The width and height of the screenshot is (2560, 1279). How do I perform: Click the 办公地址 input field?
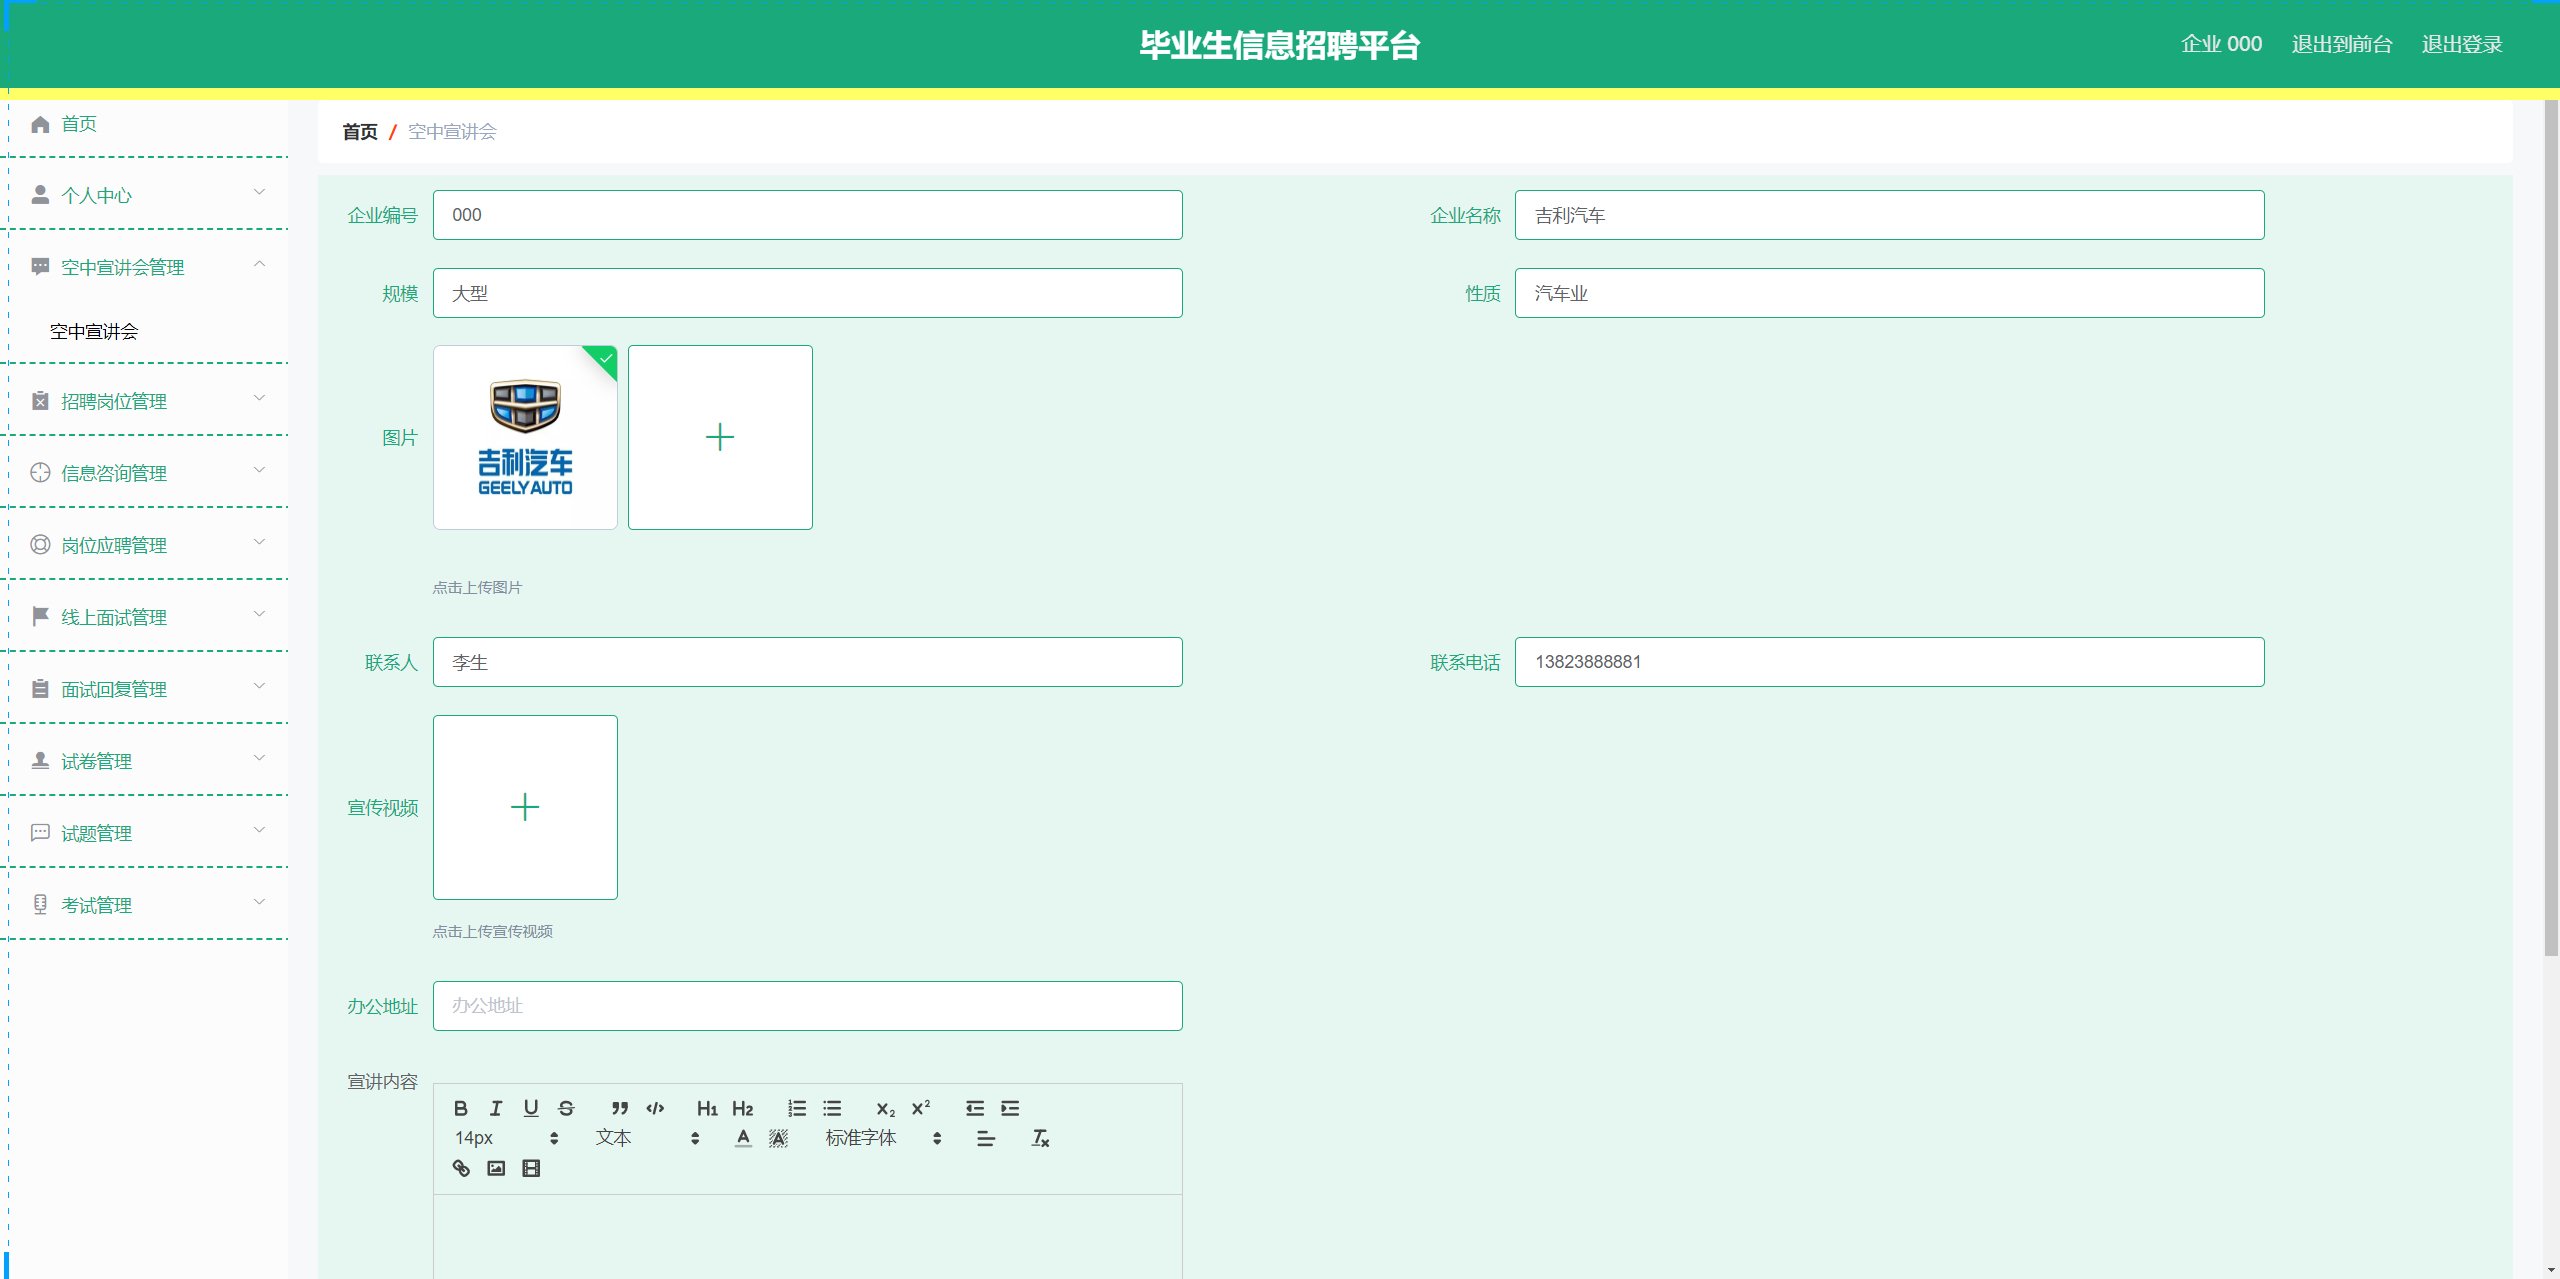[x=807, y=1006]
